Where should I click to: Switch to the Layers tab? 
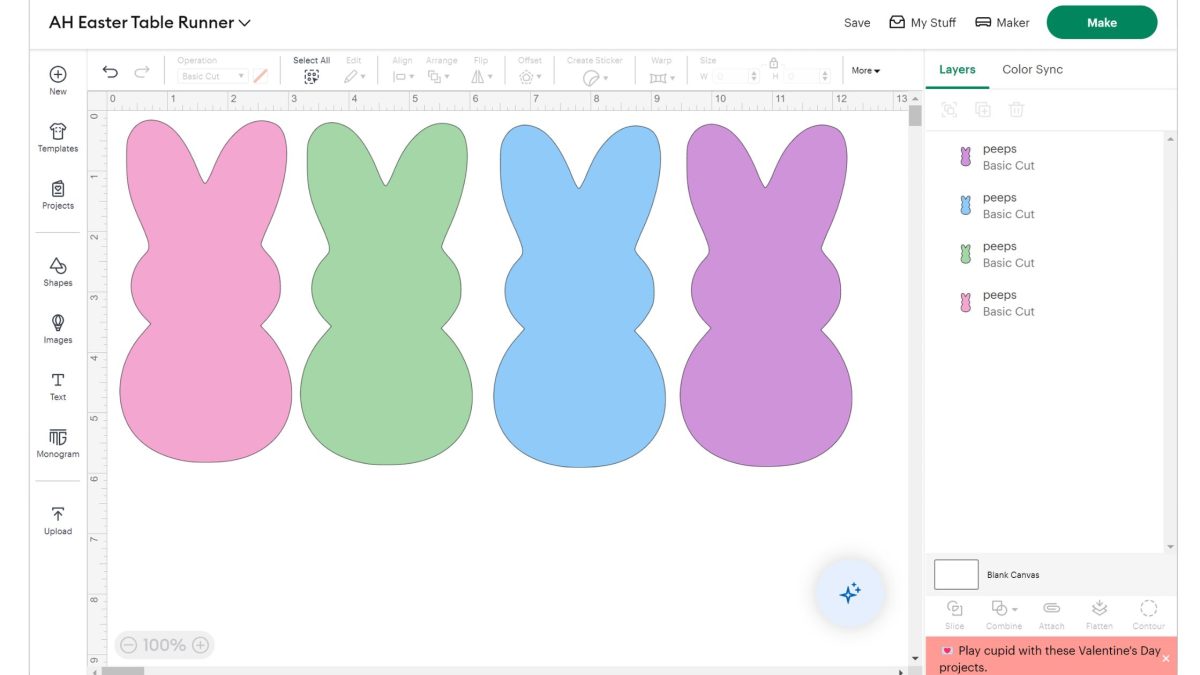point(957,69)
